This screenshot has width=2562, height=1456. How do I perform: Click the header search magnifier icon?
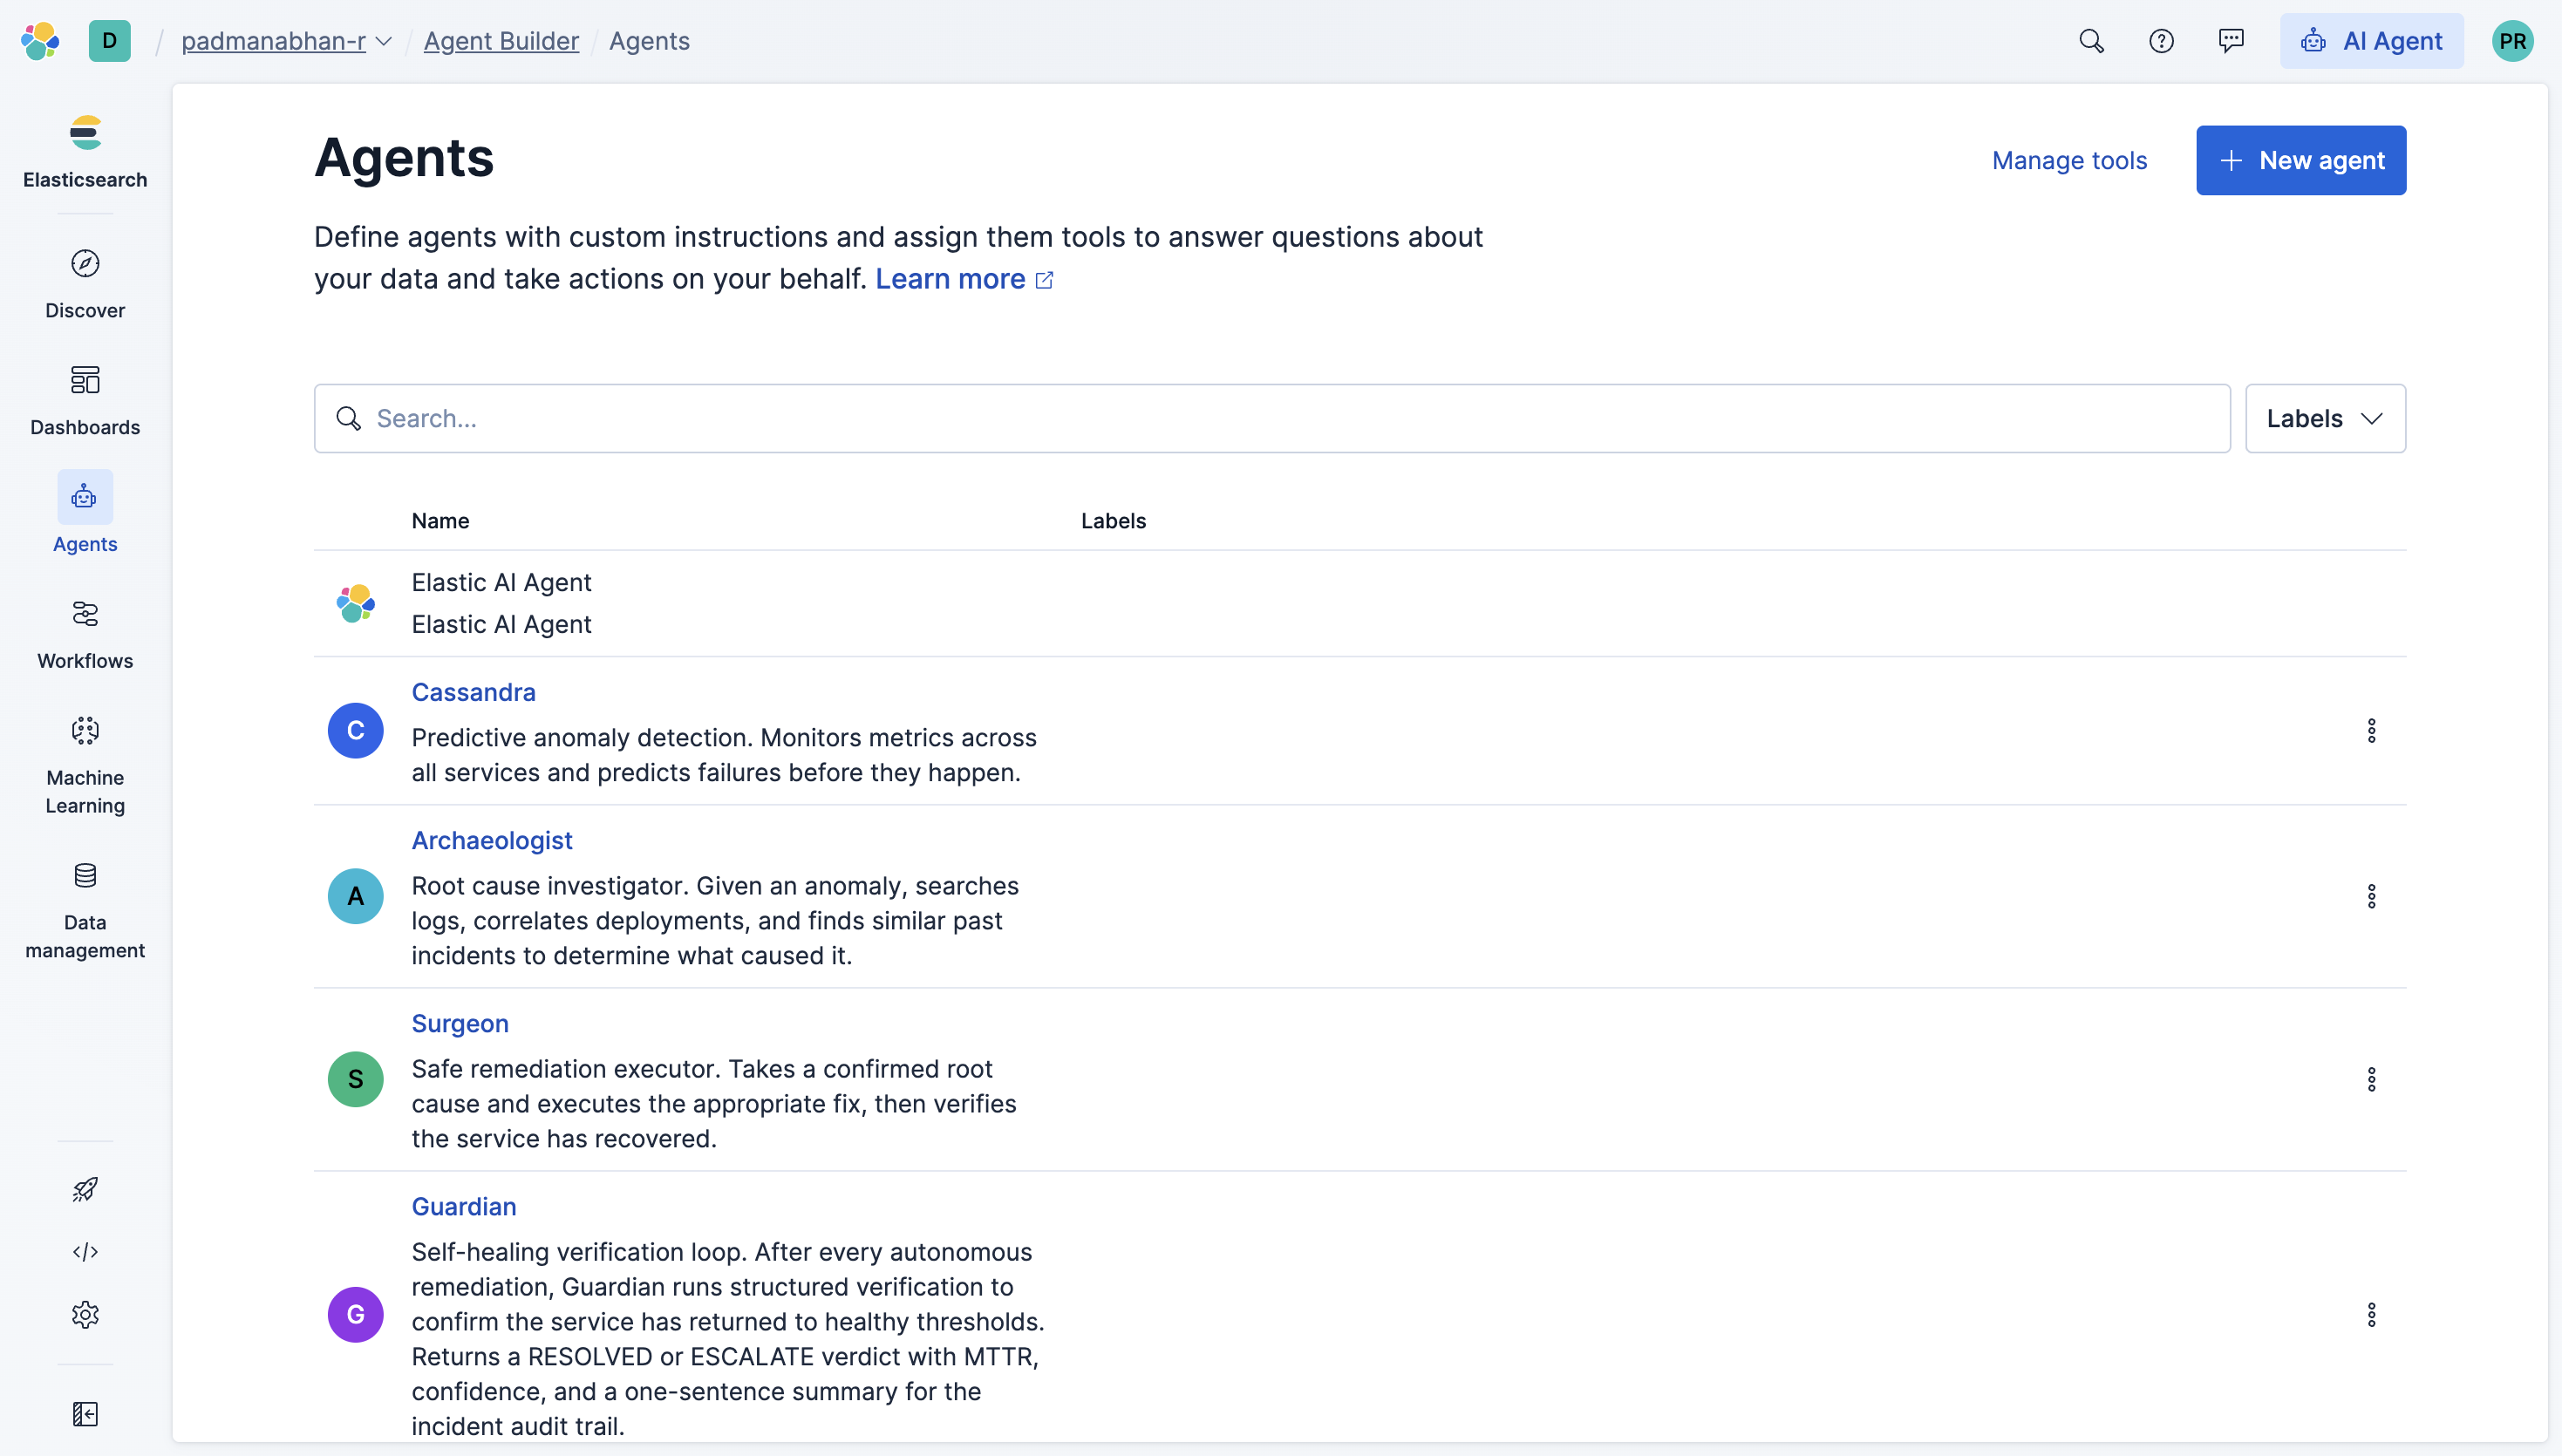[2091, 41]
